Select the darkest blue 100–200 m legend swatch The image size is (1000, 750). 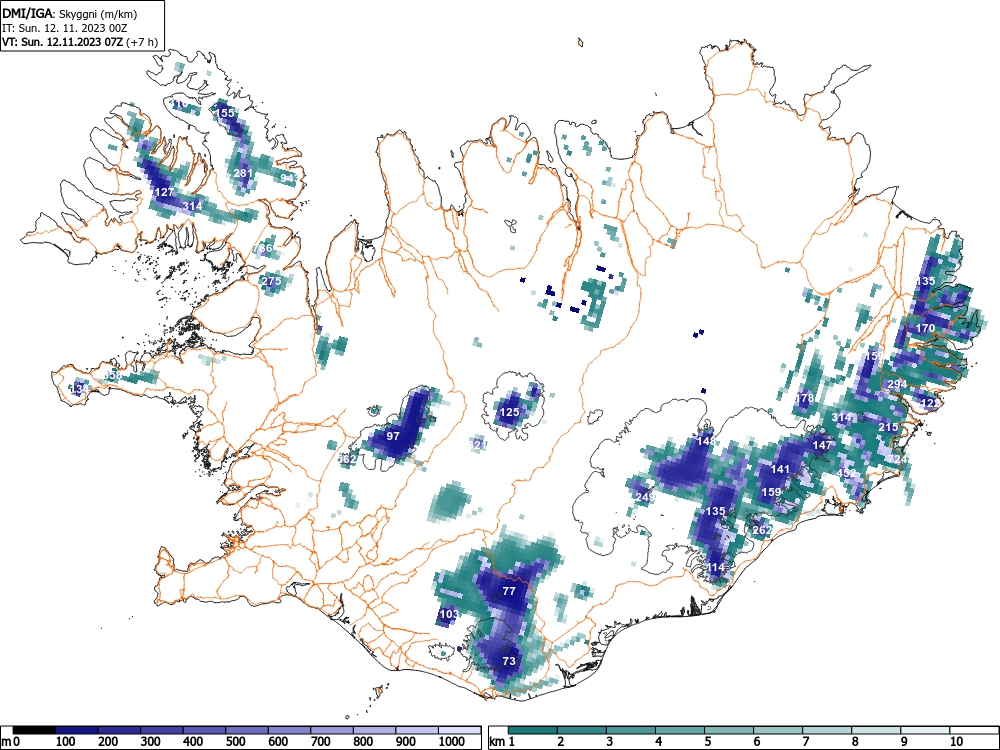[x=77, y=730]
